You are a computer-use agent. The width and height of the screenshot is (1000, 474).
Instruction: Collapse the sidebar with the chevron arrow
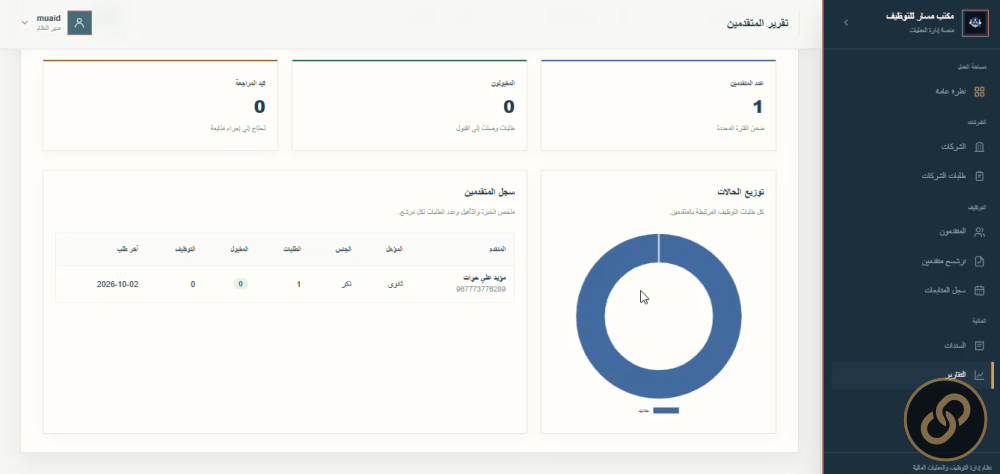846,22
